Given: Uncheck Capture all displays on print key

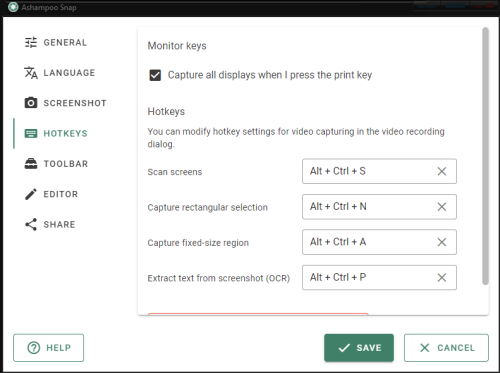Looking at the screenshot, I should pyautogui.click(x=155, y=75).
